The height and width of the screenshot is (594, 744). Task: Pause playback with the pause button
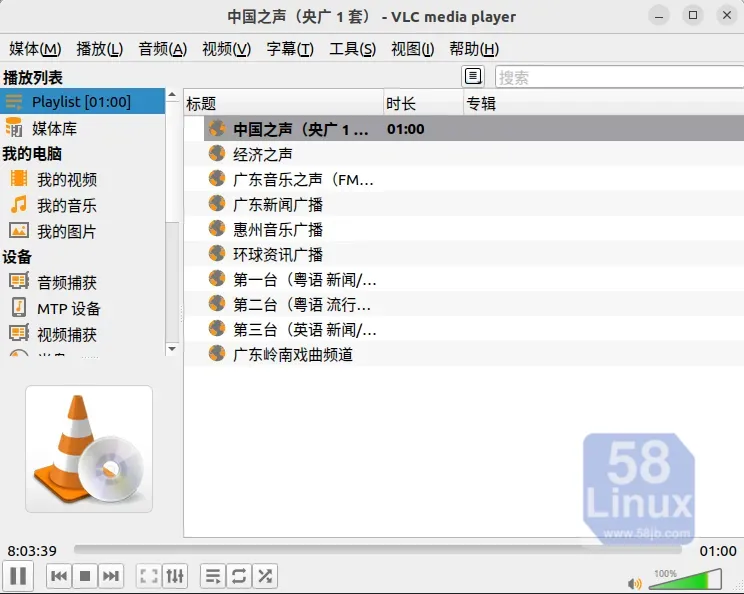(x=18, y=576)
